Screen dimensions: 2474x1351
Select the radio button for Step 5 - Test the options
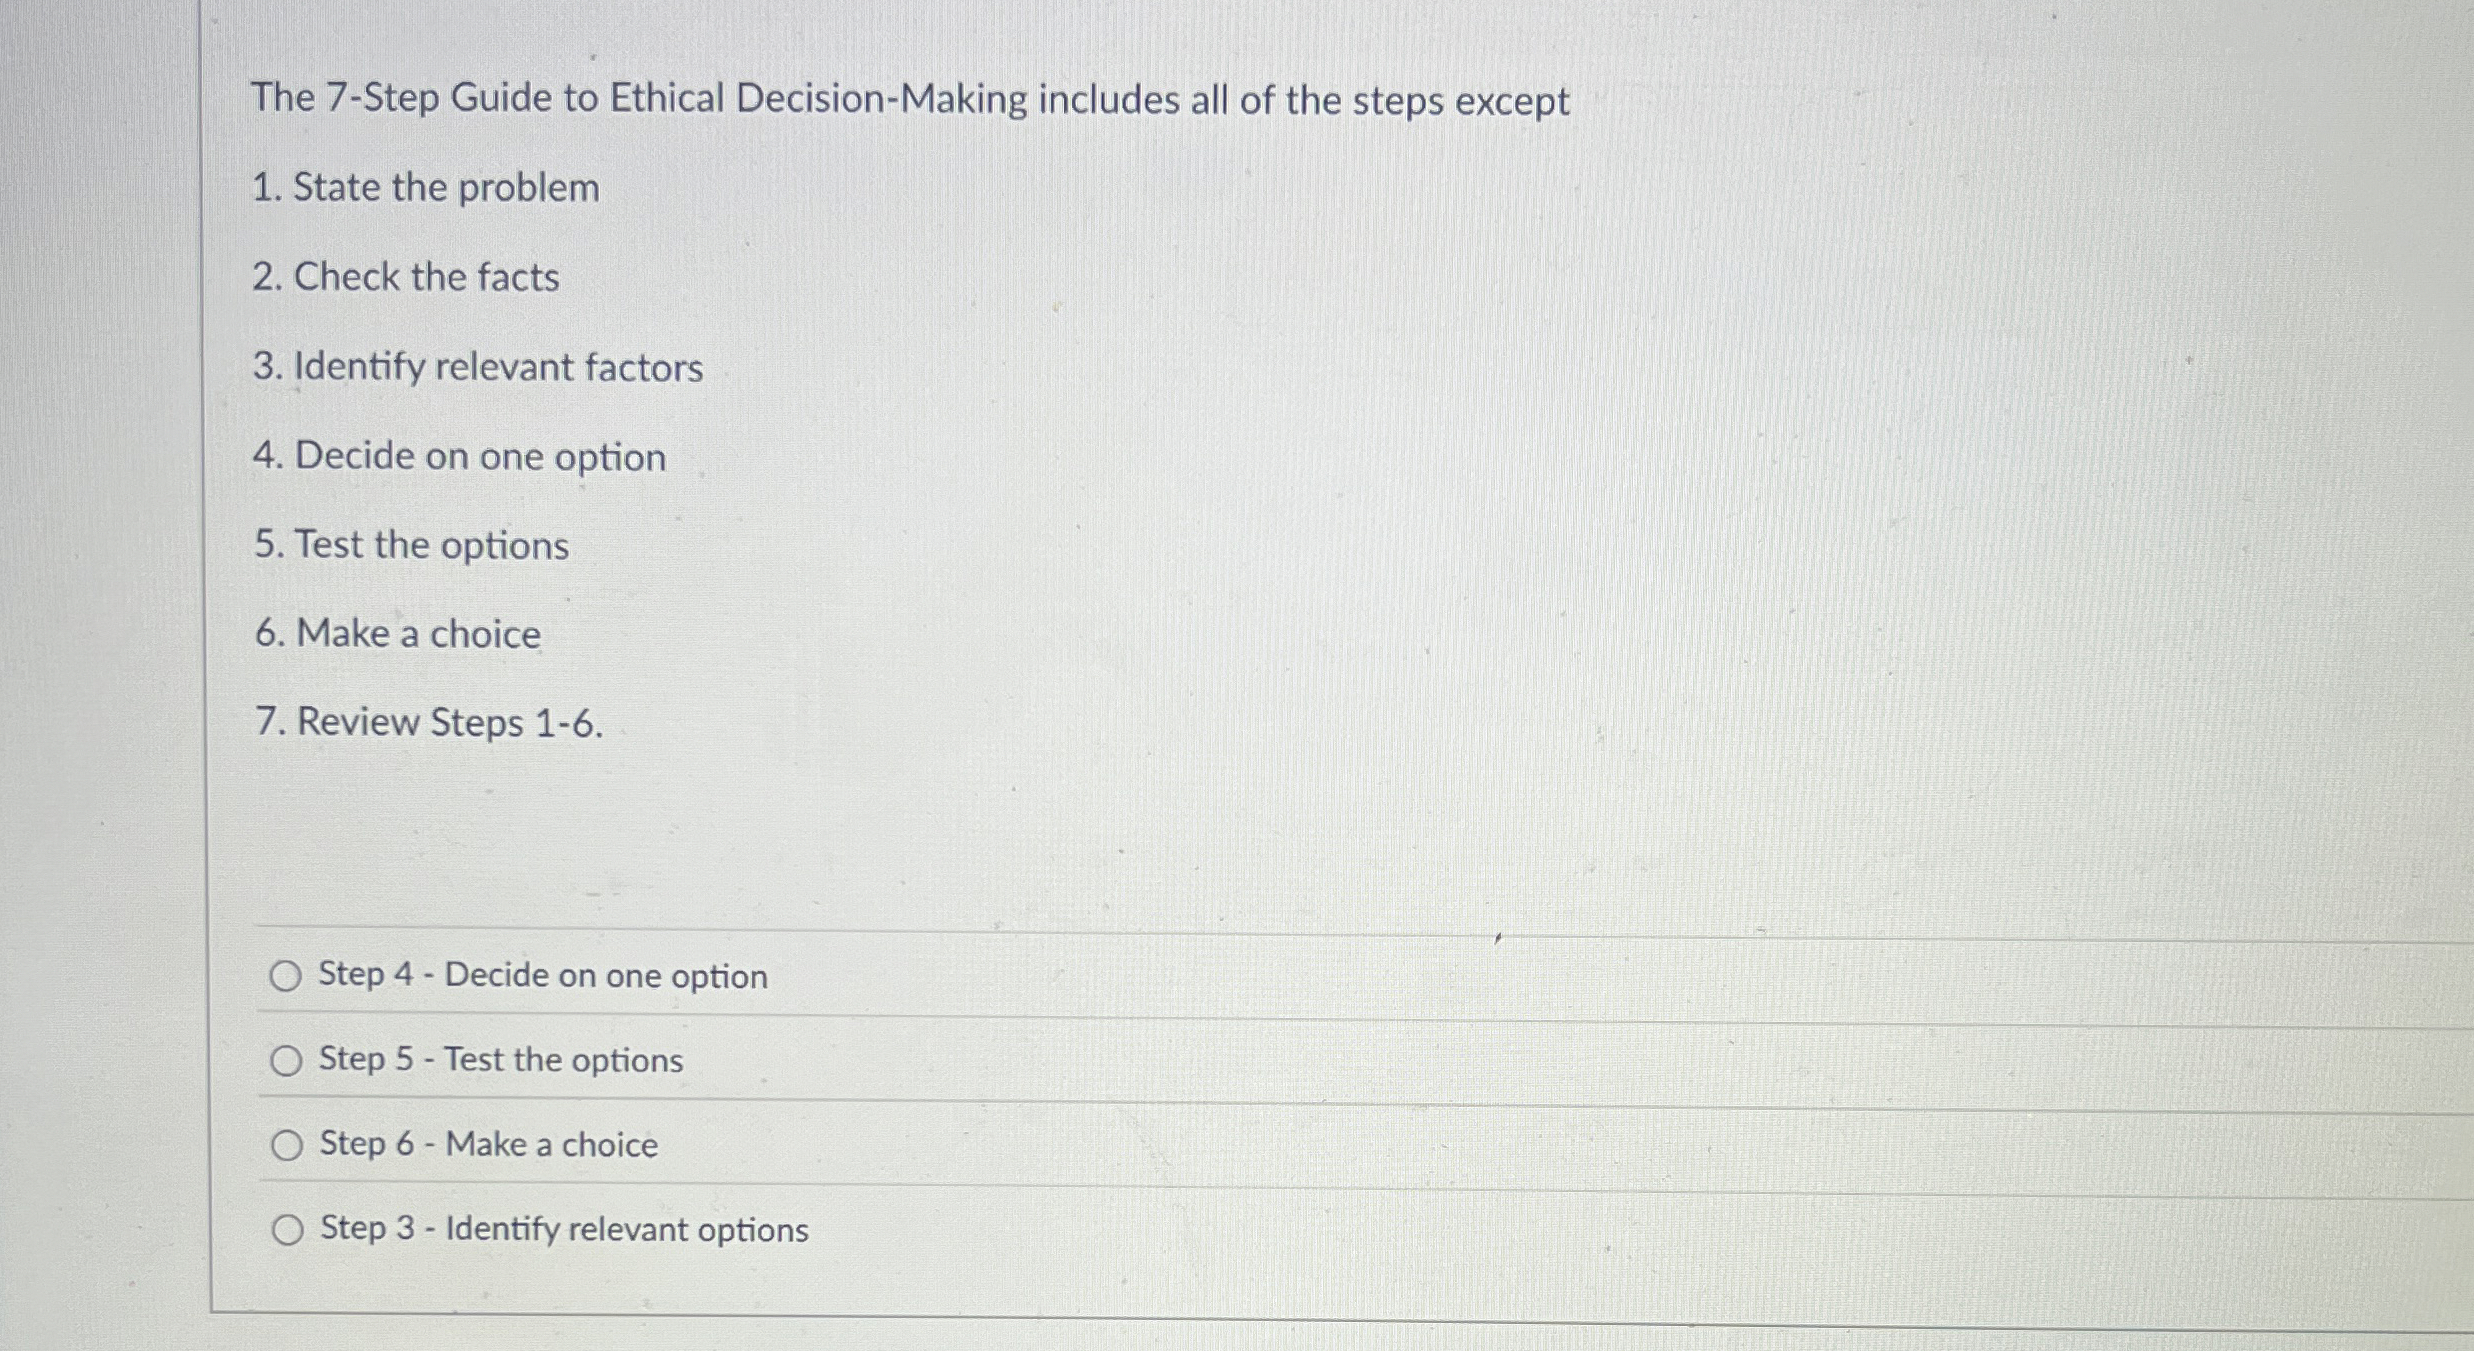coord(286,1061)
